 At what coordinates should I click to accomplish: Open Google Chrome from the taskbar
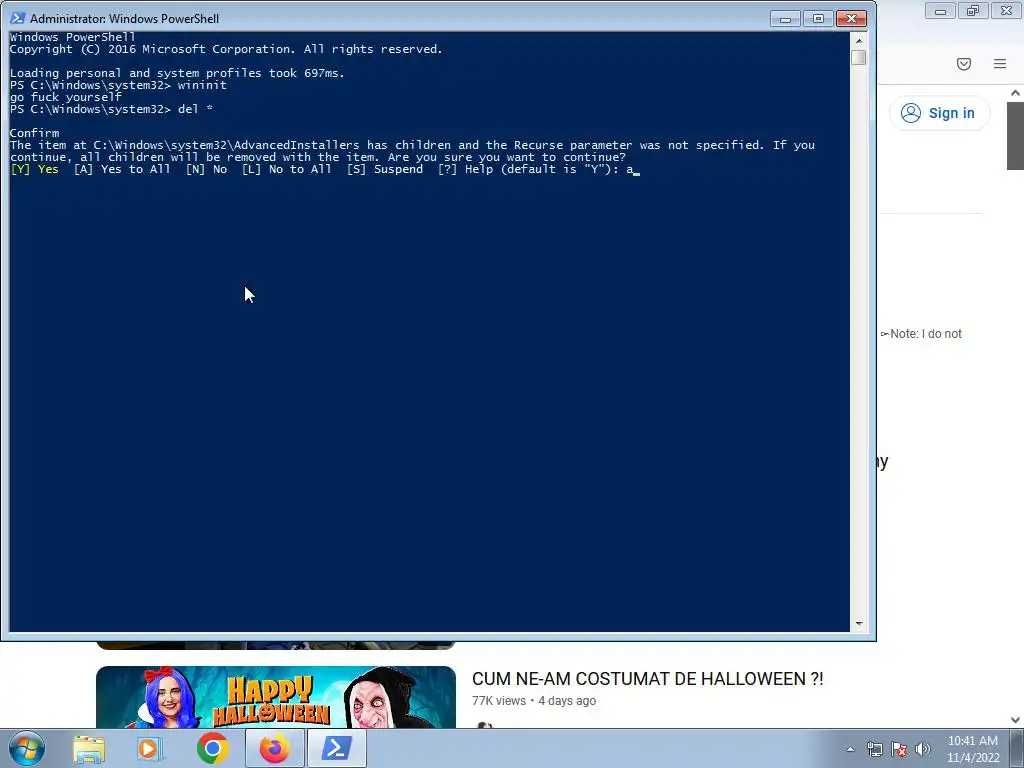(x=212, y=748)
